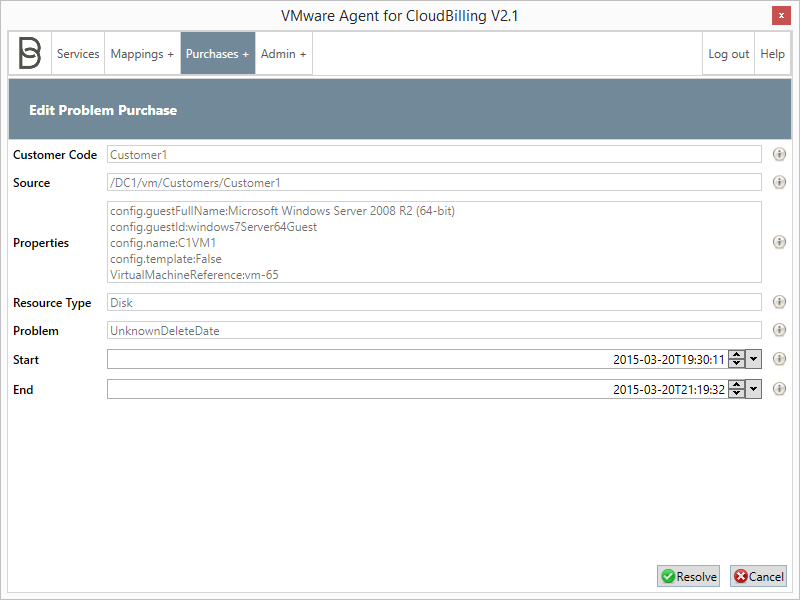Open the calendar dropdown for the Start date
Viewport: 800px width, 600px height.
pyautogui.click(x=753, y=358)
